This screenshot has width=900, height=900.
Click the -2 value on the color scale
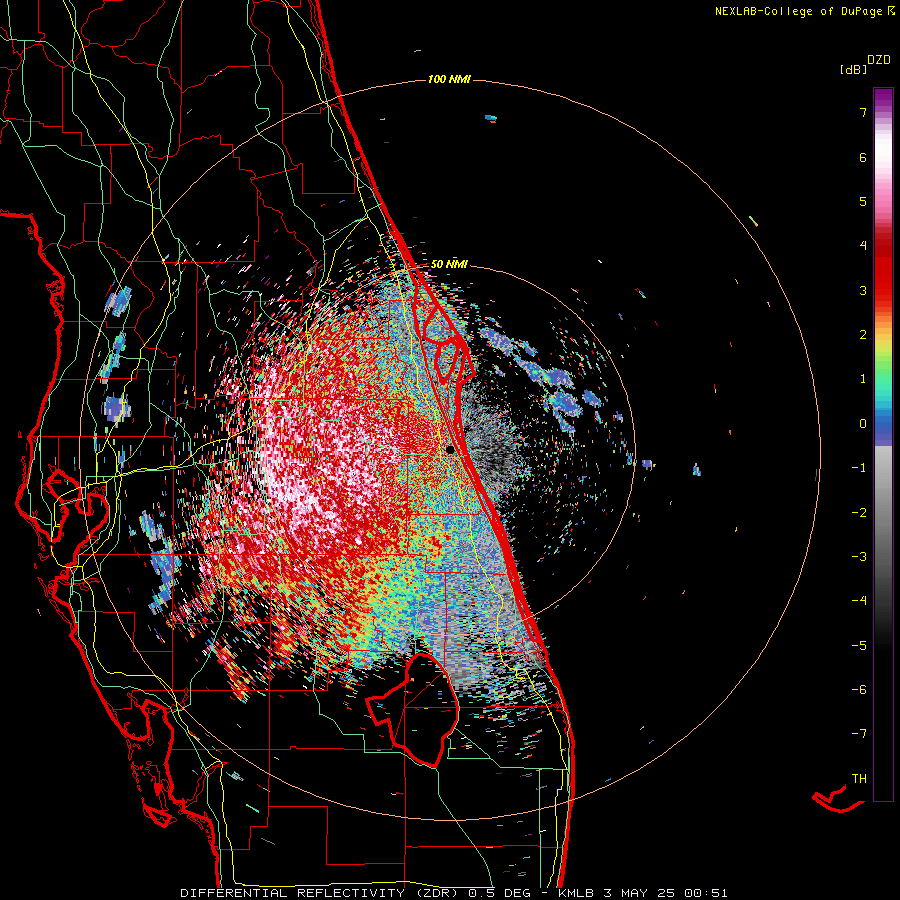[x=859, y=512]
